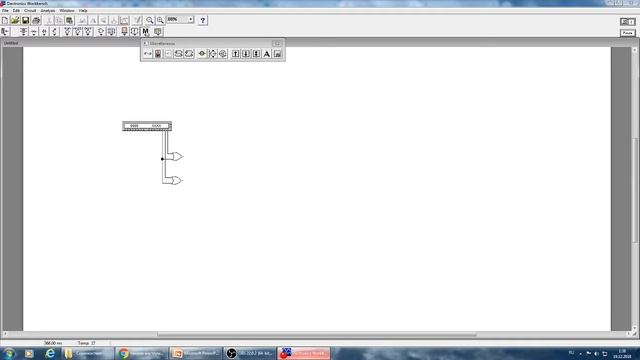The height and width of the screenshot is (360, 640).
Task: Select the fuse component in Miscellaneous
Action: click(147, 54)
